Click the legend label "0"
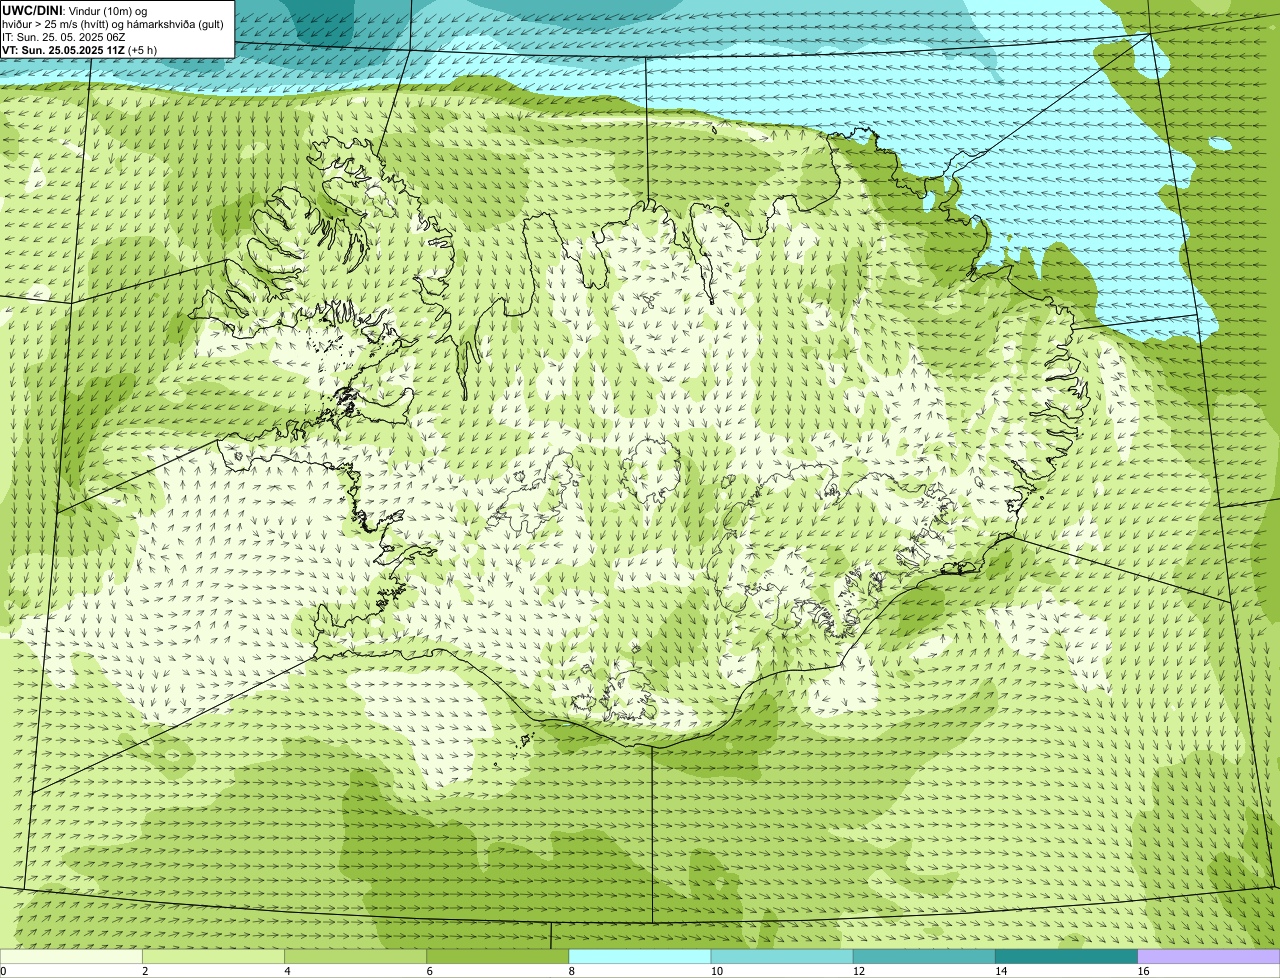Image resolution: width=1280 pixels, height=978 pixels. [3, 971]
